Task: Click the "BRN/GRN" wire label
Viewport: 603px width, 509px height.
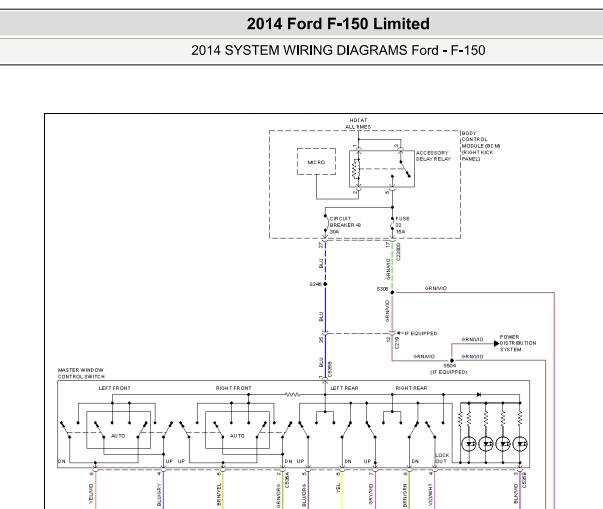Action: 405,495
